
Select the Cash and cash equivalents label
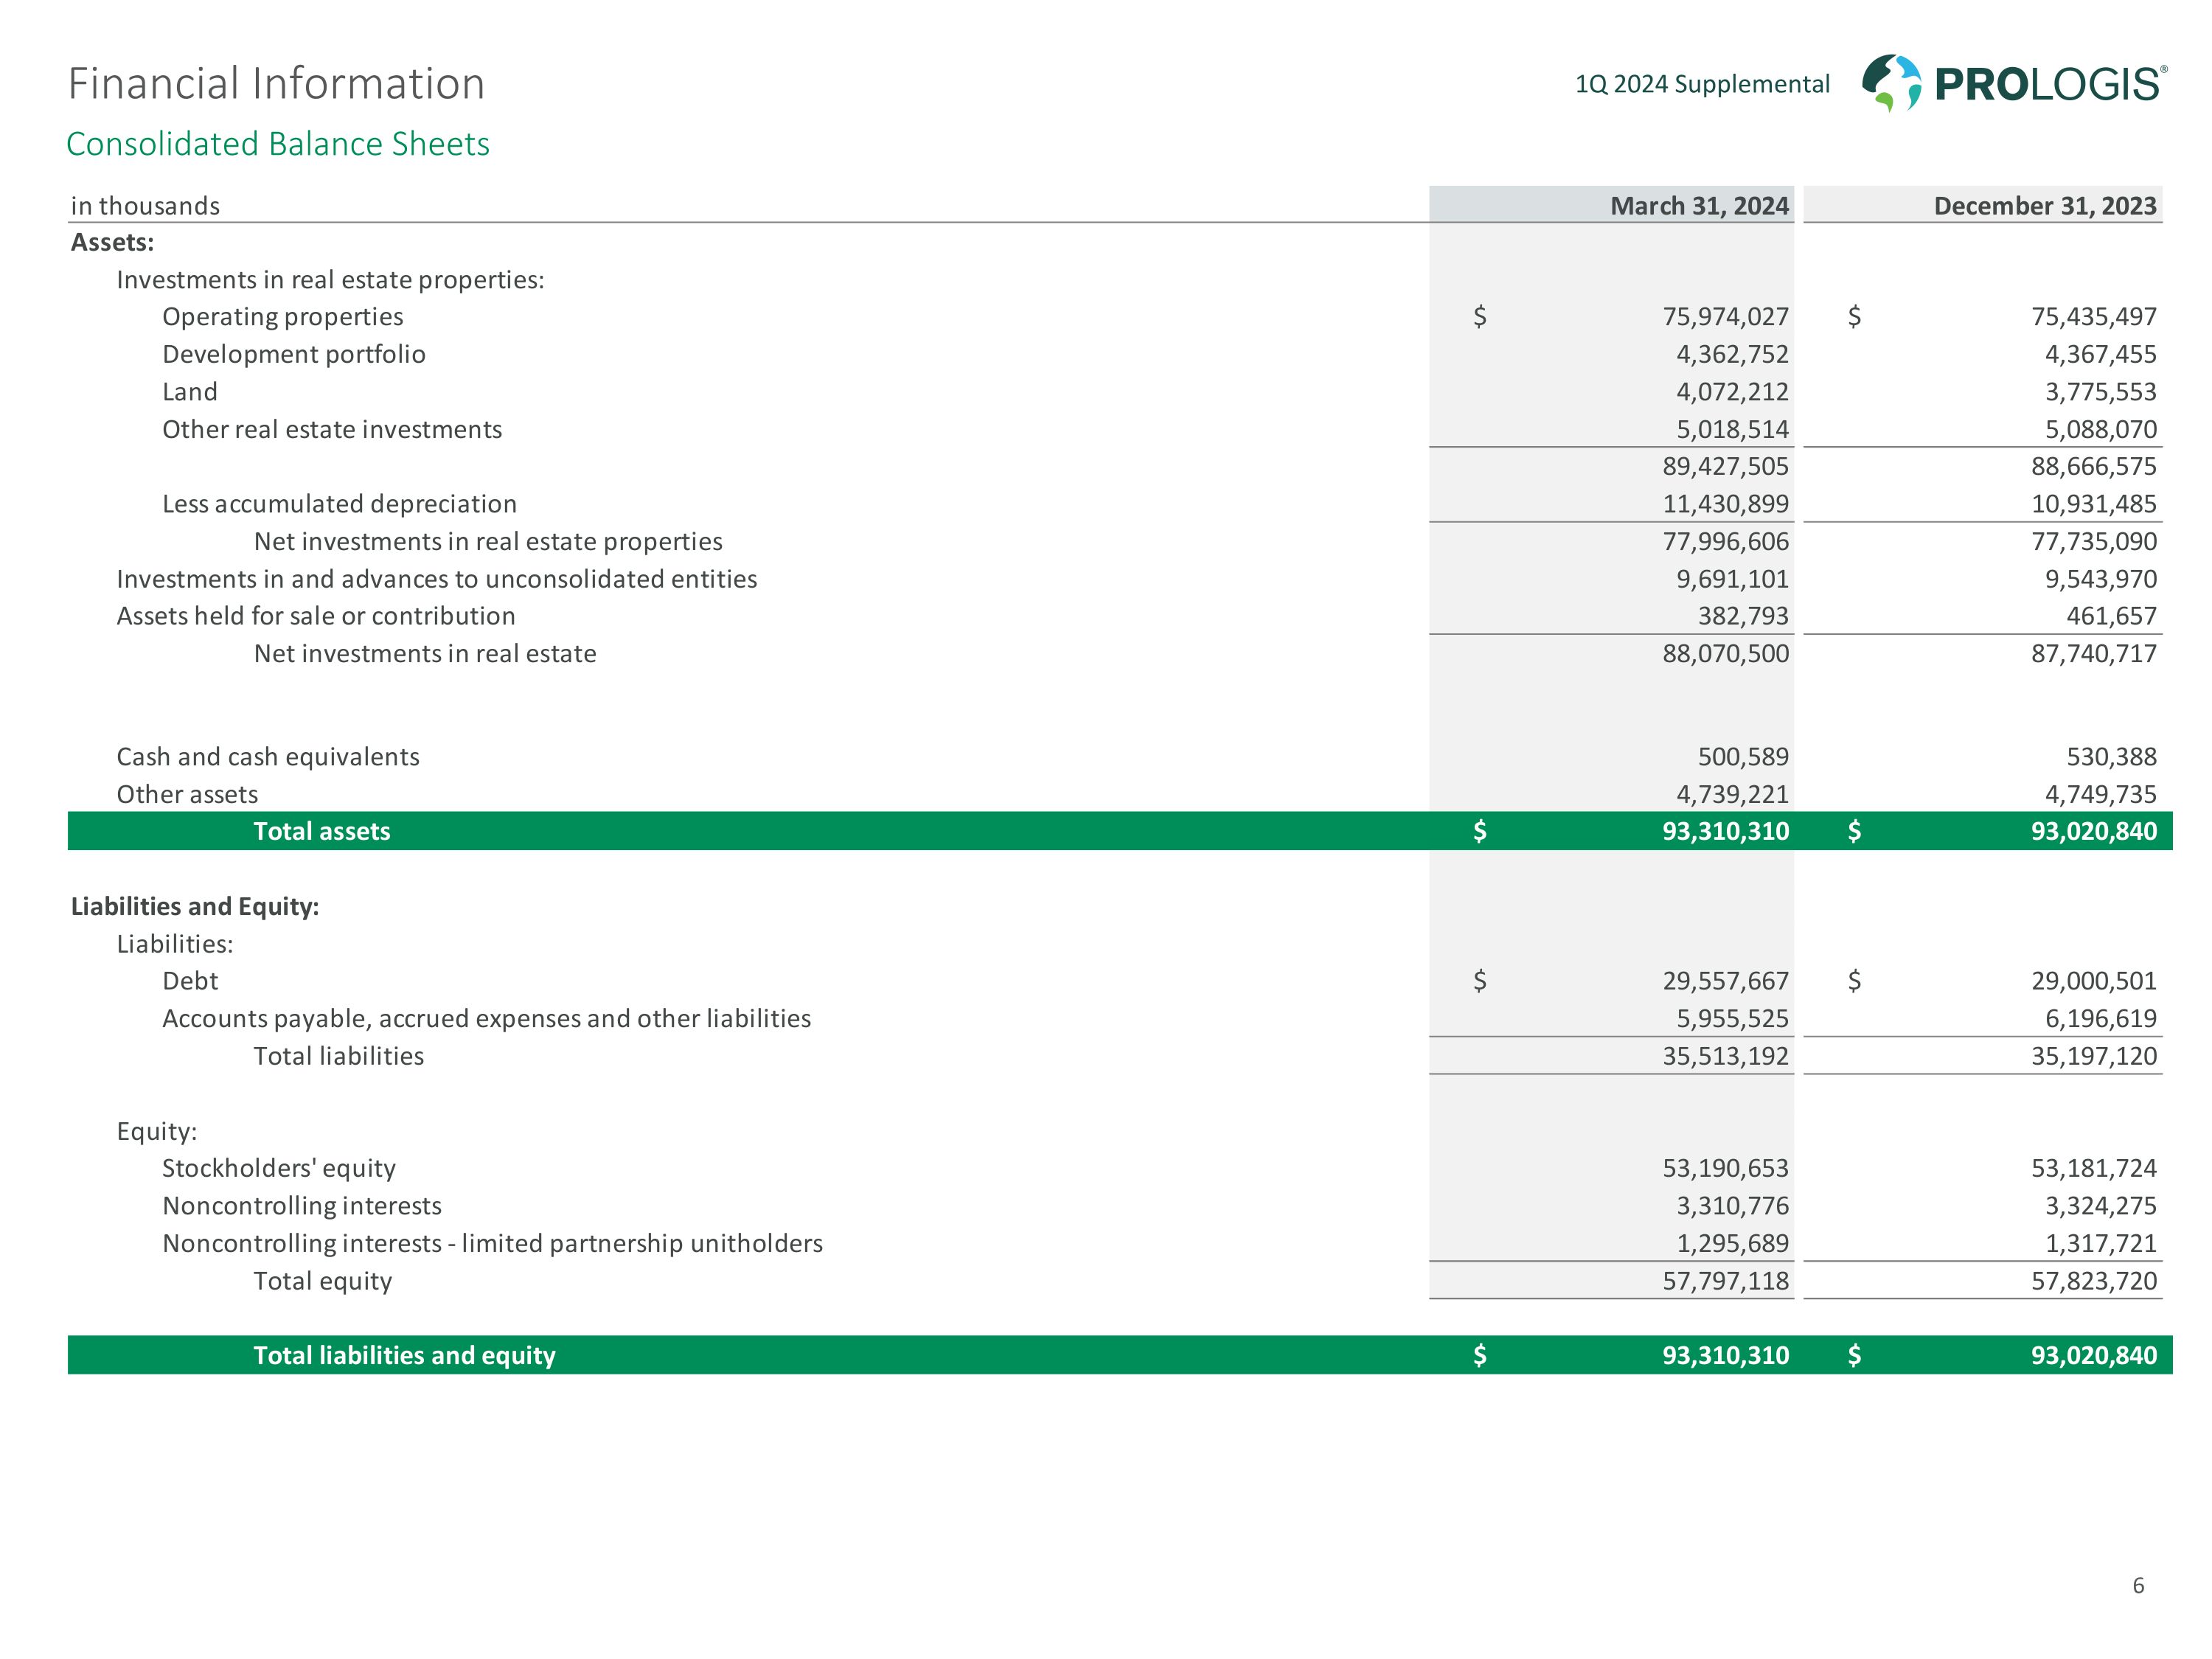point(268,757)
